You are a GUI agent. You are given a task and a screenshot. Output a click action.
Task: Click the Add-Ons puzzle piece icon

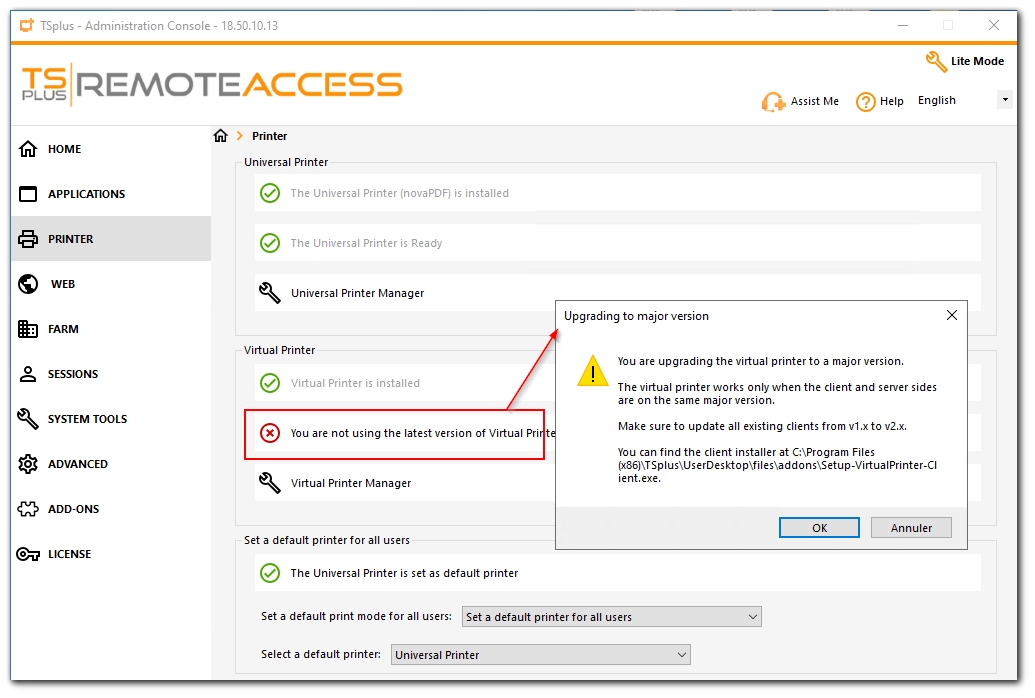point(28,509)
